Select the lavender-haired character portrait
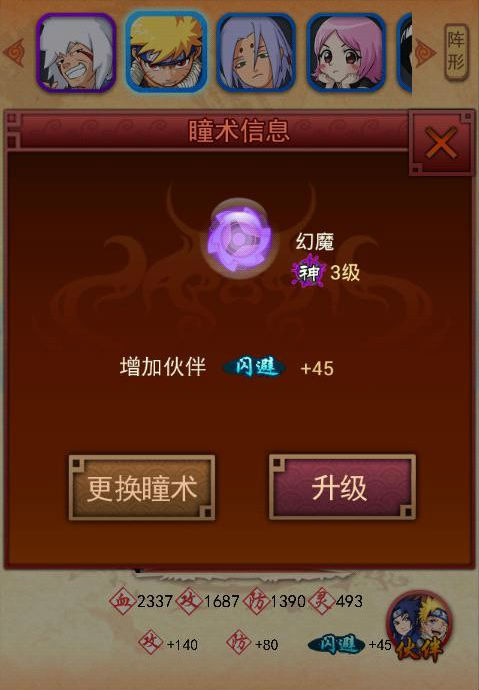The width and height of the screenshot is (479, 690). 256,53
